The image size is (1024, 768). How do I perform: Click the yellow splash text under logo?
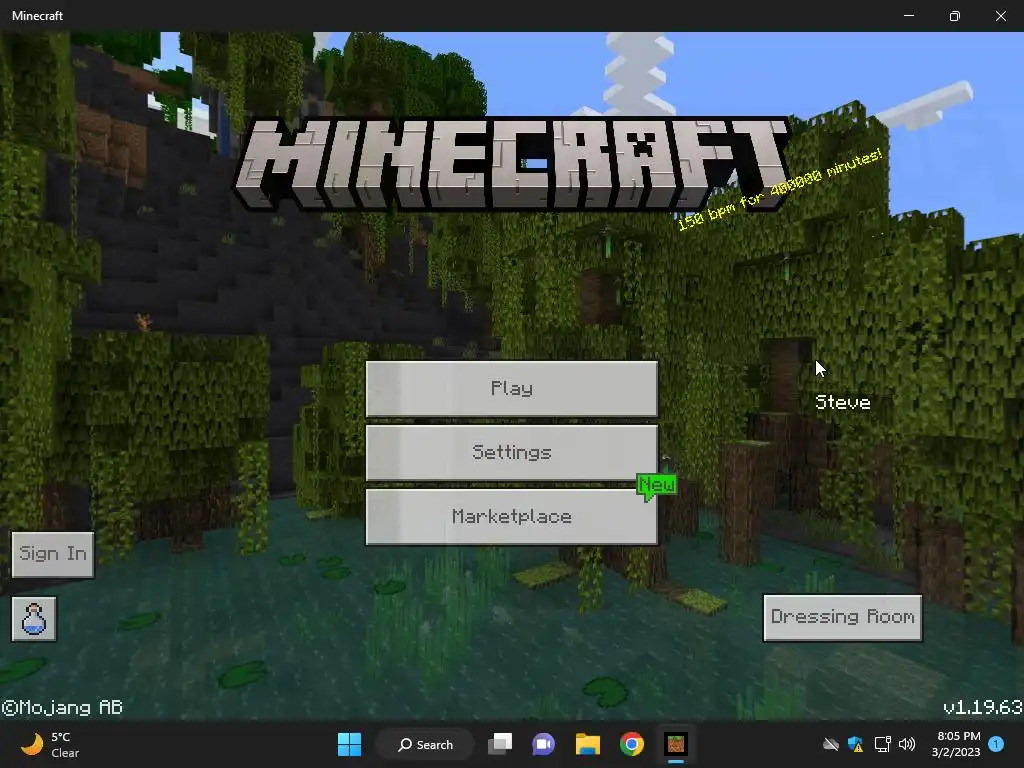tap(780, 189)
